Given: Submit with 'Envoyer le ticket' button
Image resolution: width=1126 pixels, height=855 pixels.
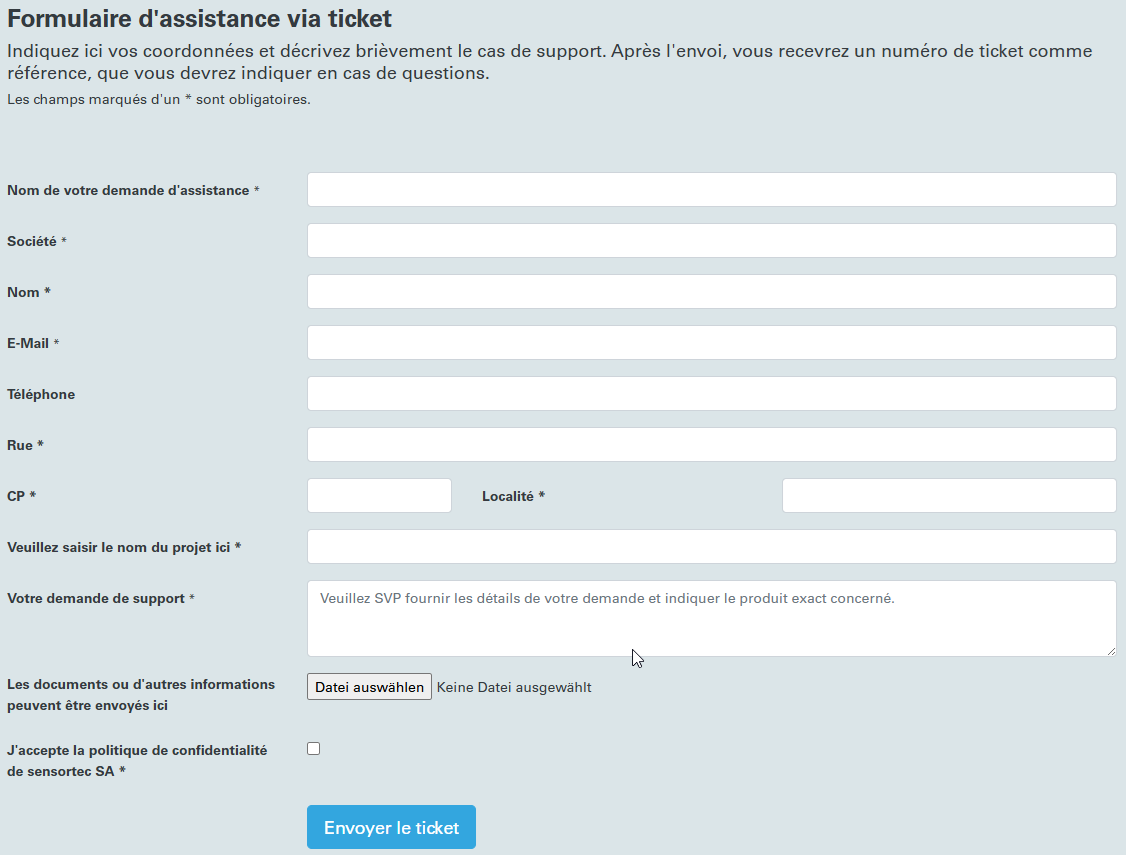Looking at the screenshot, I should pyautogui.click(x=391, y=827).
